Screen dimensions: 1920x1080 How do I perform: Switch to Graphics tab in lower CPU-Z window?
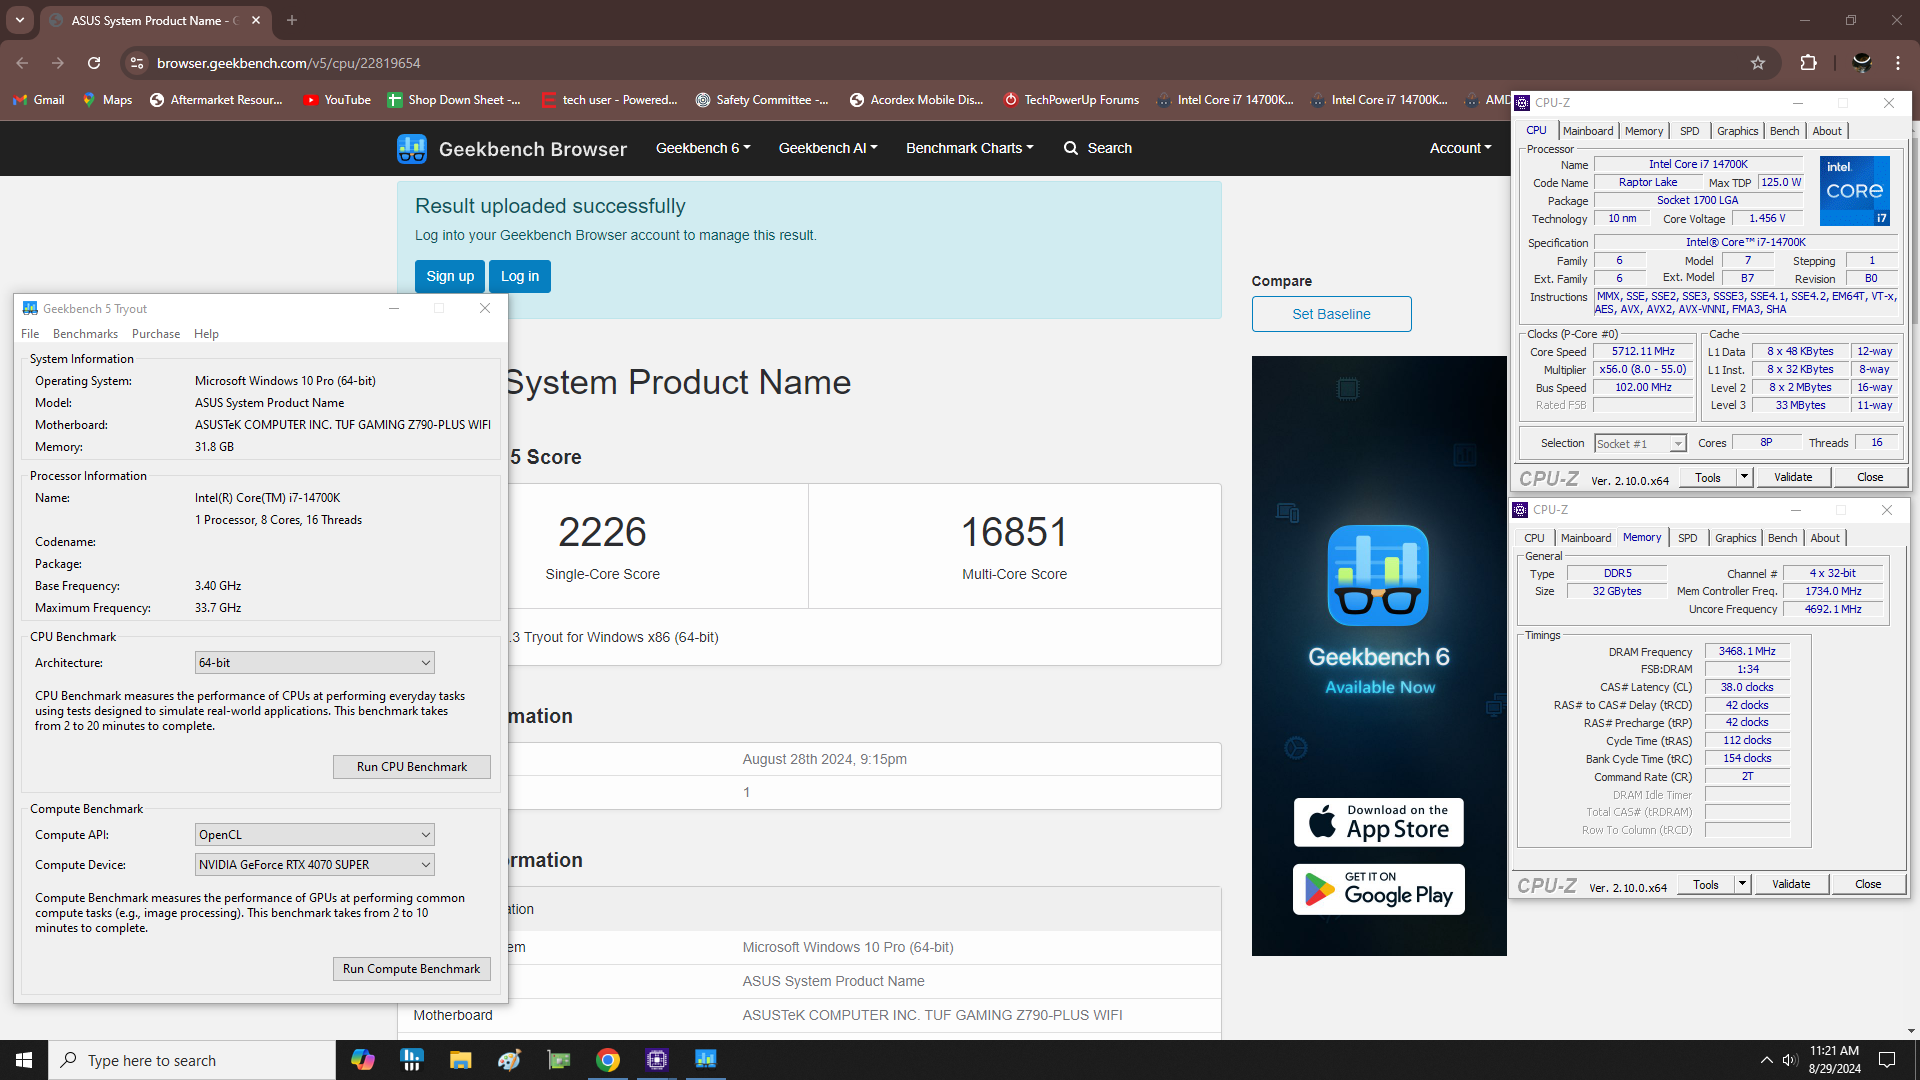coord(1736,538)
